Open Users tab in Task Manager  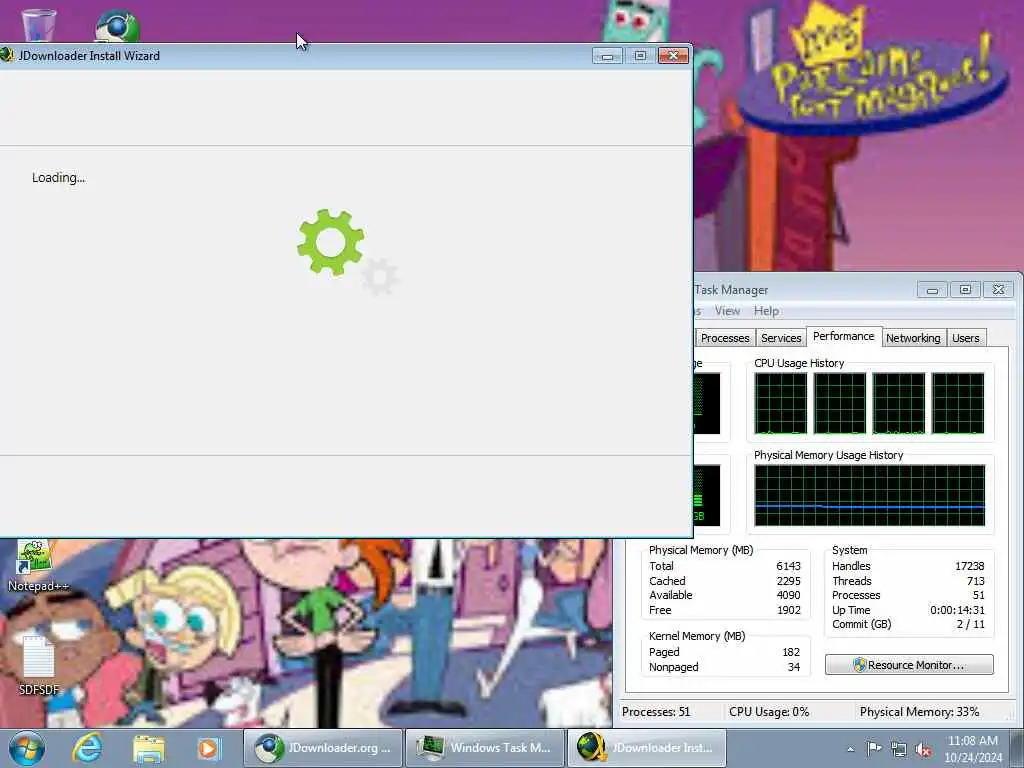point(965,338)
